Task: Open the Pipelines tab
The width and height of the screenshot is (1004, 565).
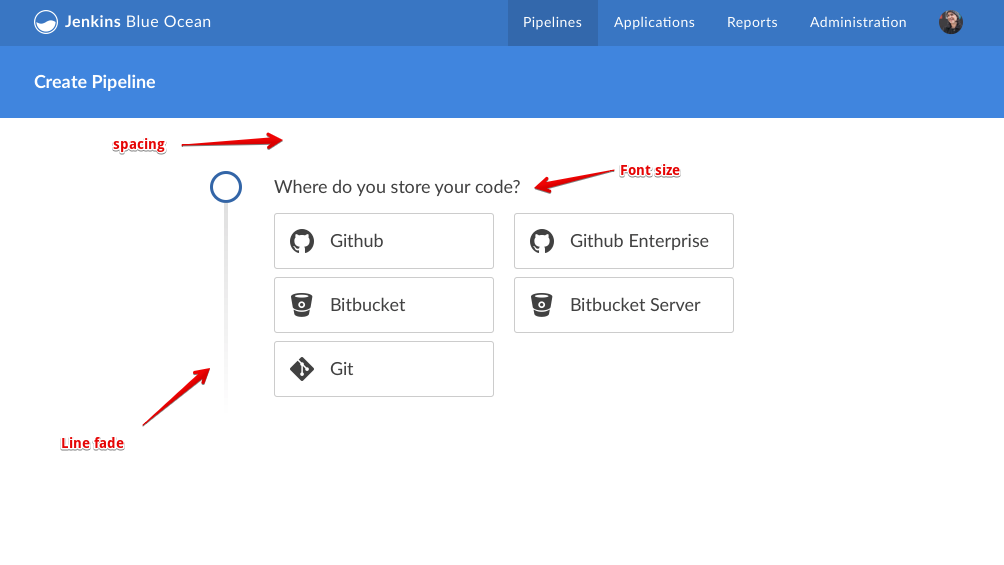Action: [x=552, y=22]
